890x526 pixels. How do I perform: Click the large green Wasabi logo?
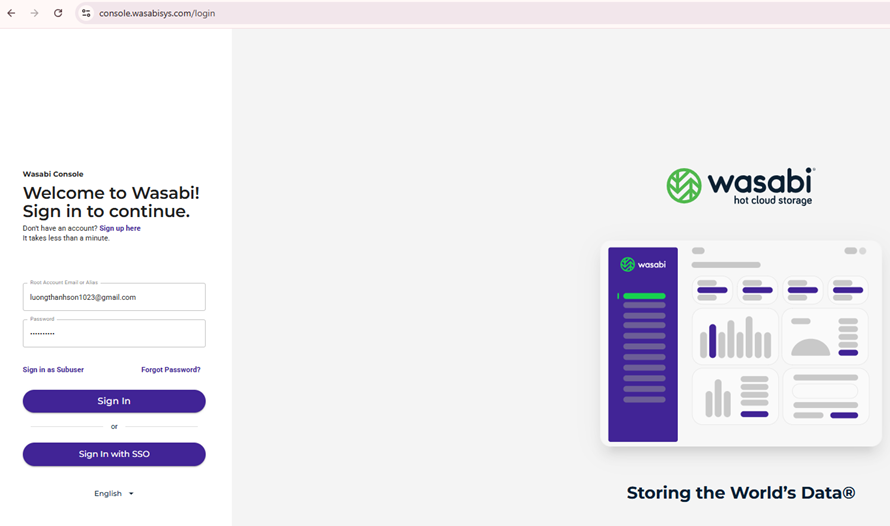(740, 186)
